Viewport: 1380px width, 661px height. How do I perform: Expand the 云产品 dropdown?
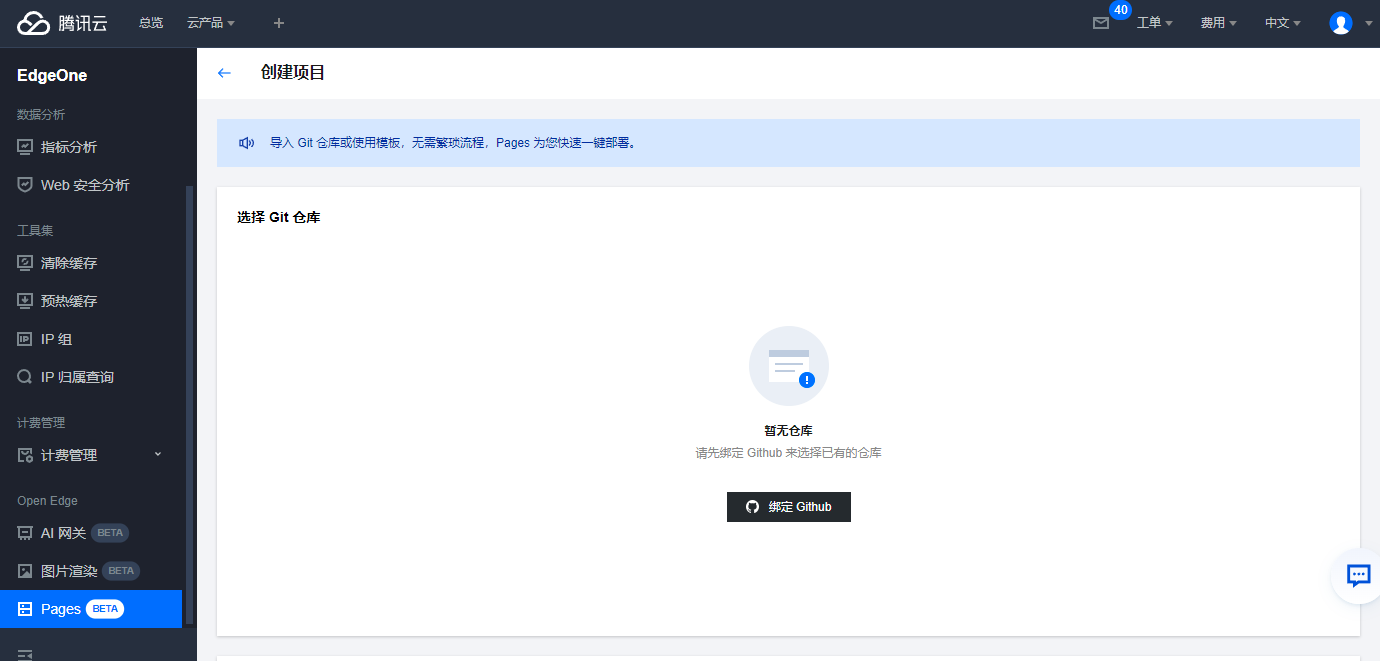(211, 23)
